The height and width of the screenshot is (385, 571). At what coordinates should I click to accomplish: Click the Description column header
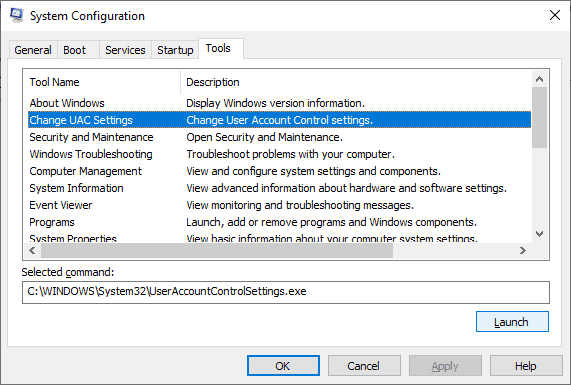(x=356, y=82)
